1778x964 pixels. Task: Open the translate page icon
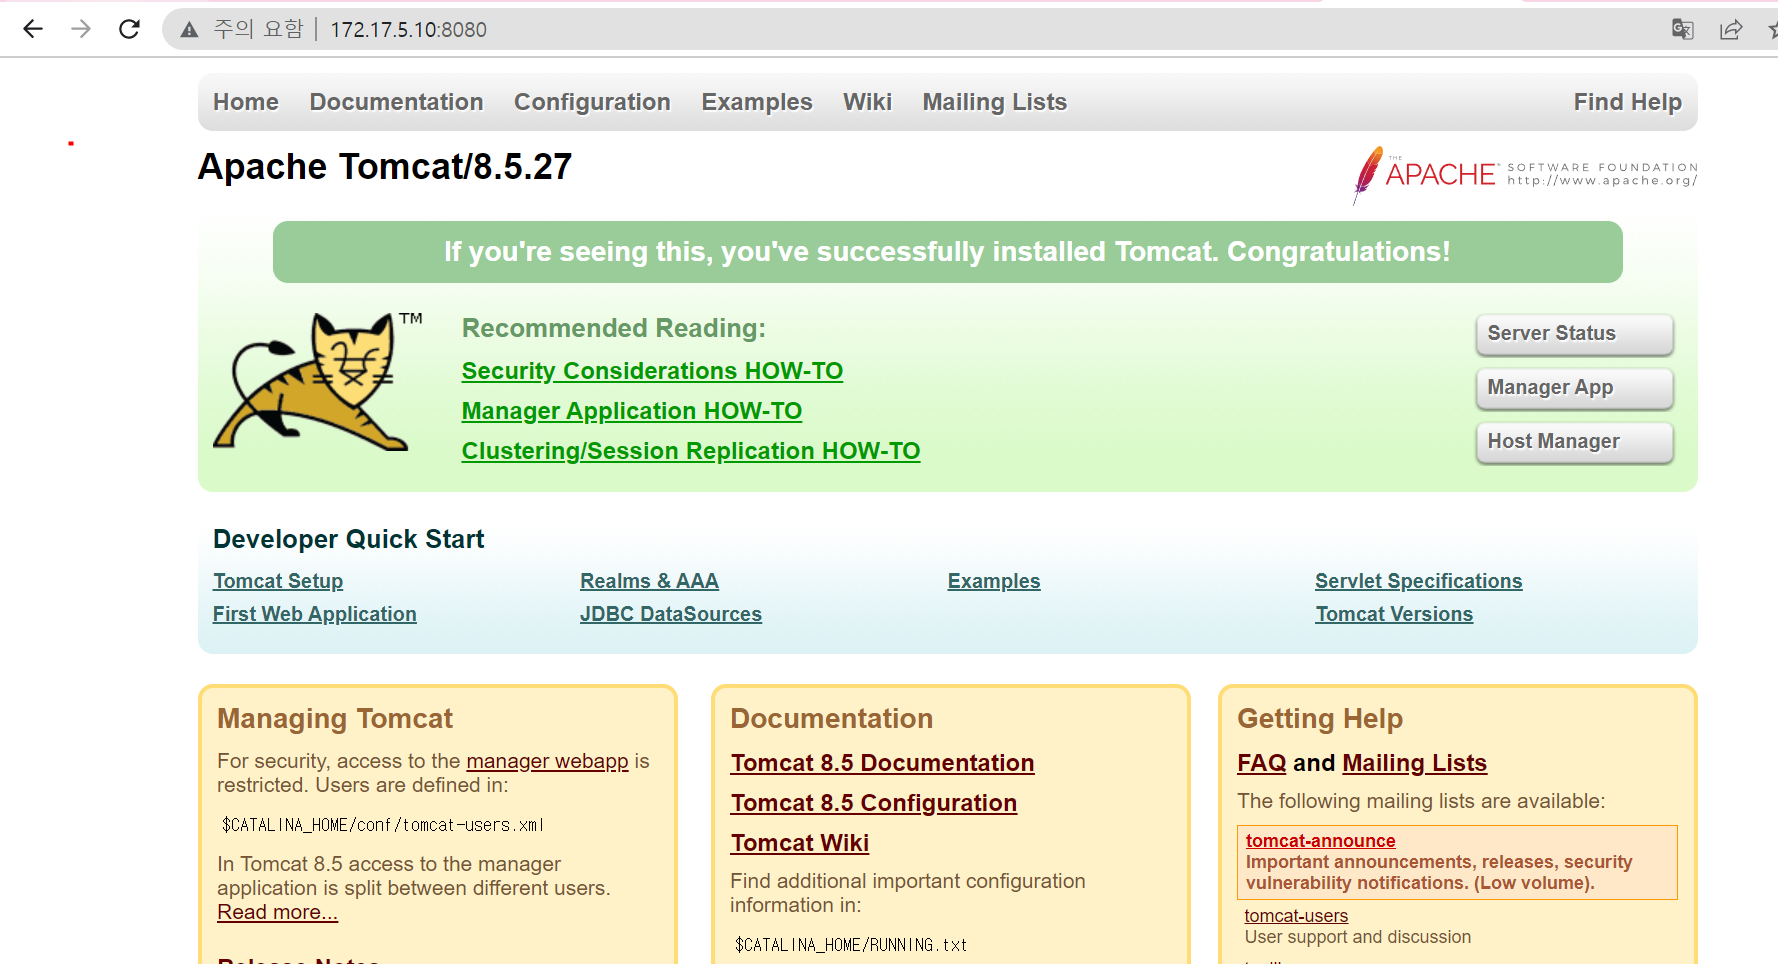click(1683, 29)
